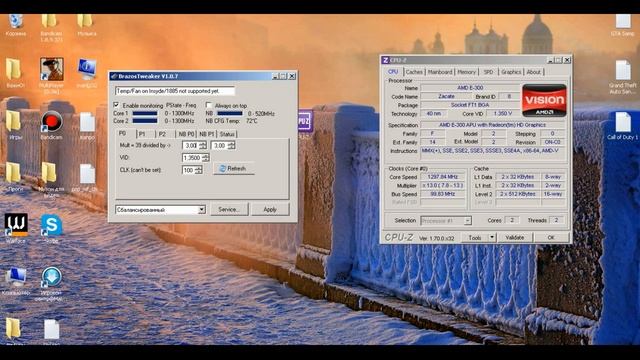This screenshot has width=640, height=360.
Task: Minimize the CPU-Z window
Action: [x=551, y=60]
